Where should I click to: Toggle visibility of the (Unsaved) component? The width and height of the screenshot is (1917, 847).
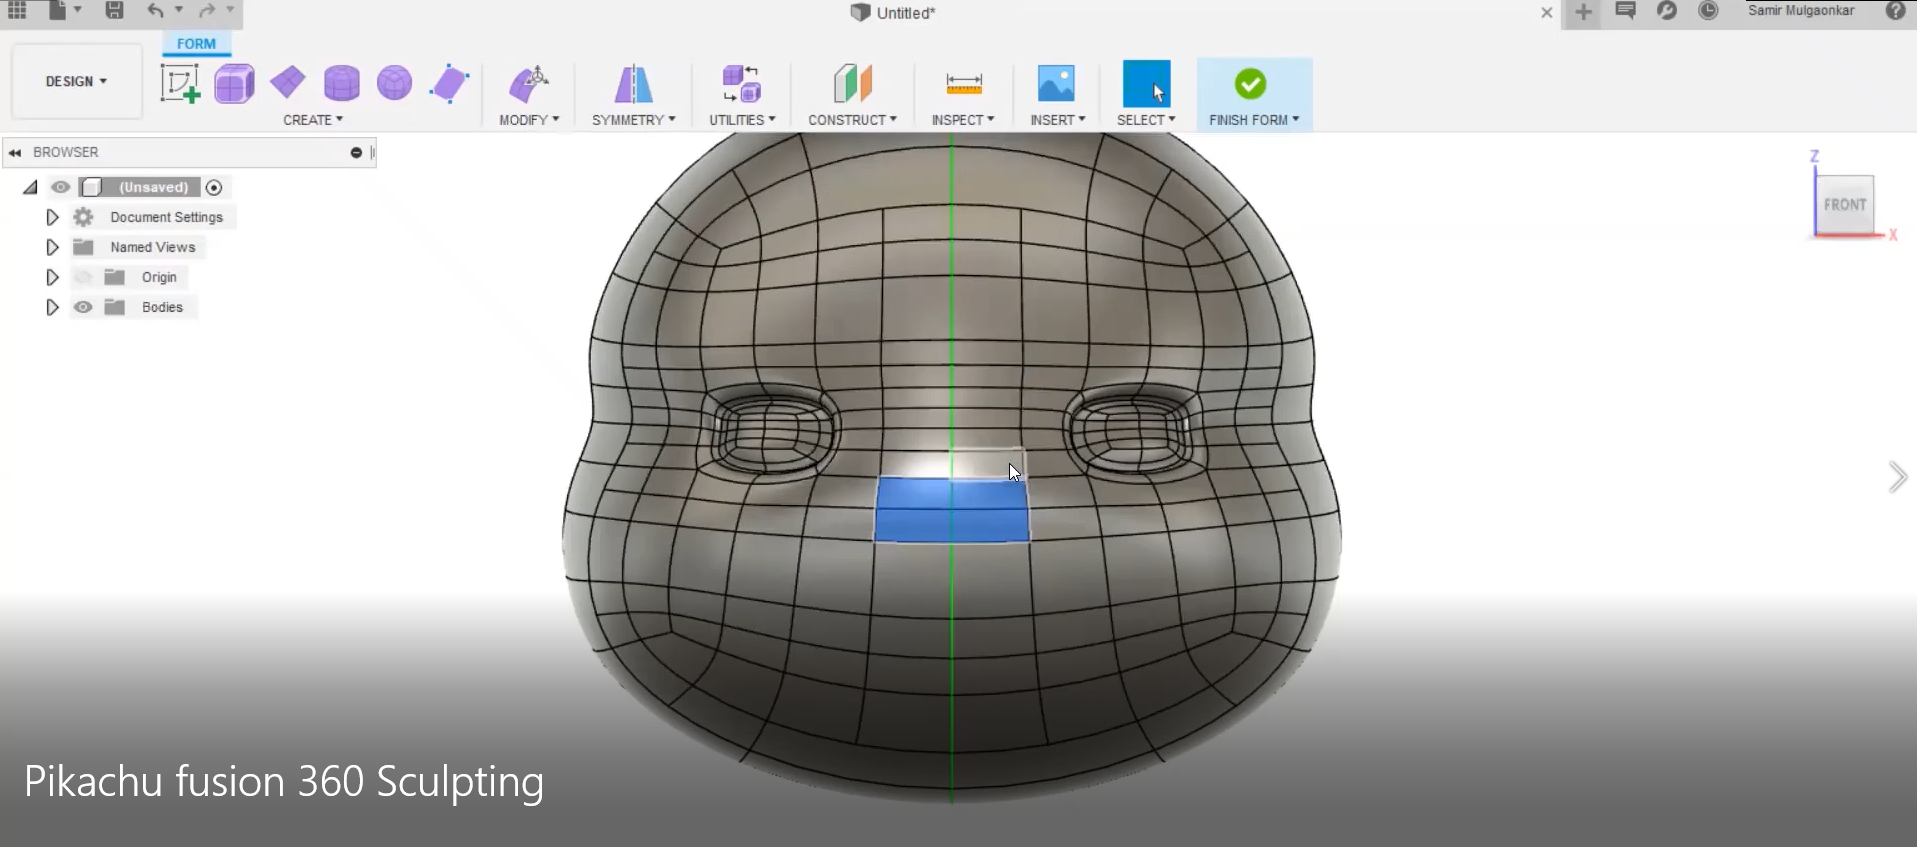[x=61, y=187]
